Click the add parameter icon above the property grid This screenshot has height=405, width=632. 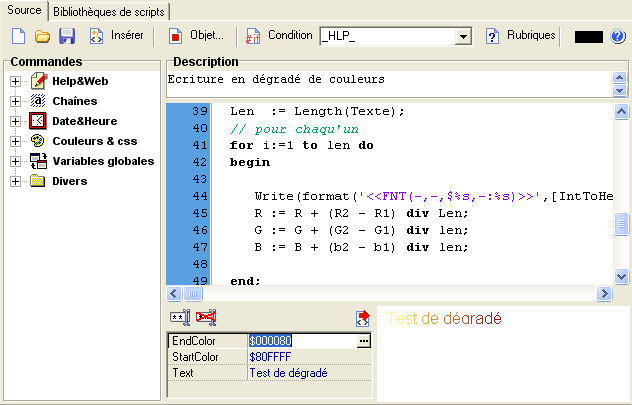pos(180,318)
